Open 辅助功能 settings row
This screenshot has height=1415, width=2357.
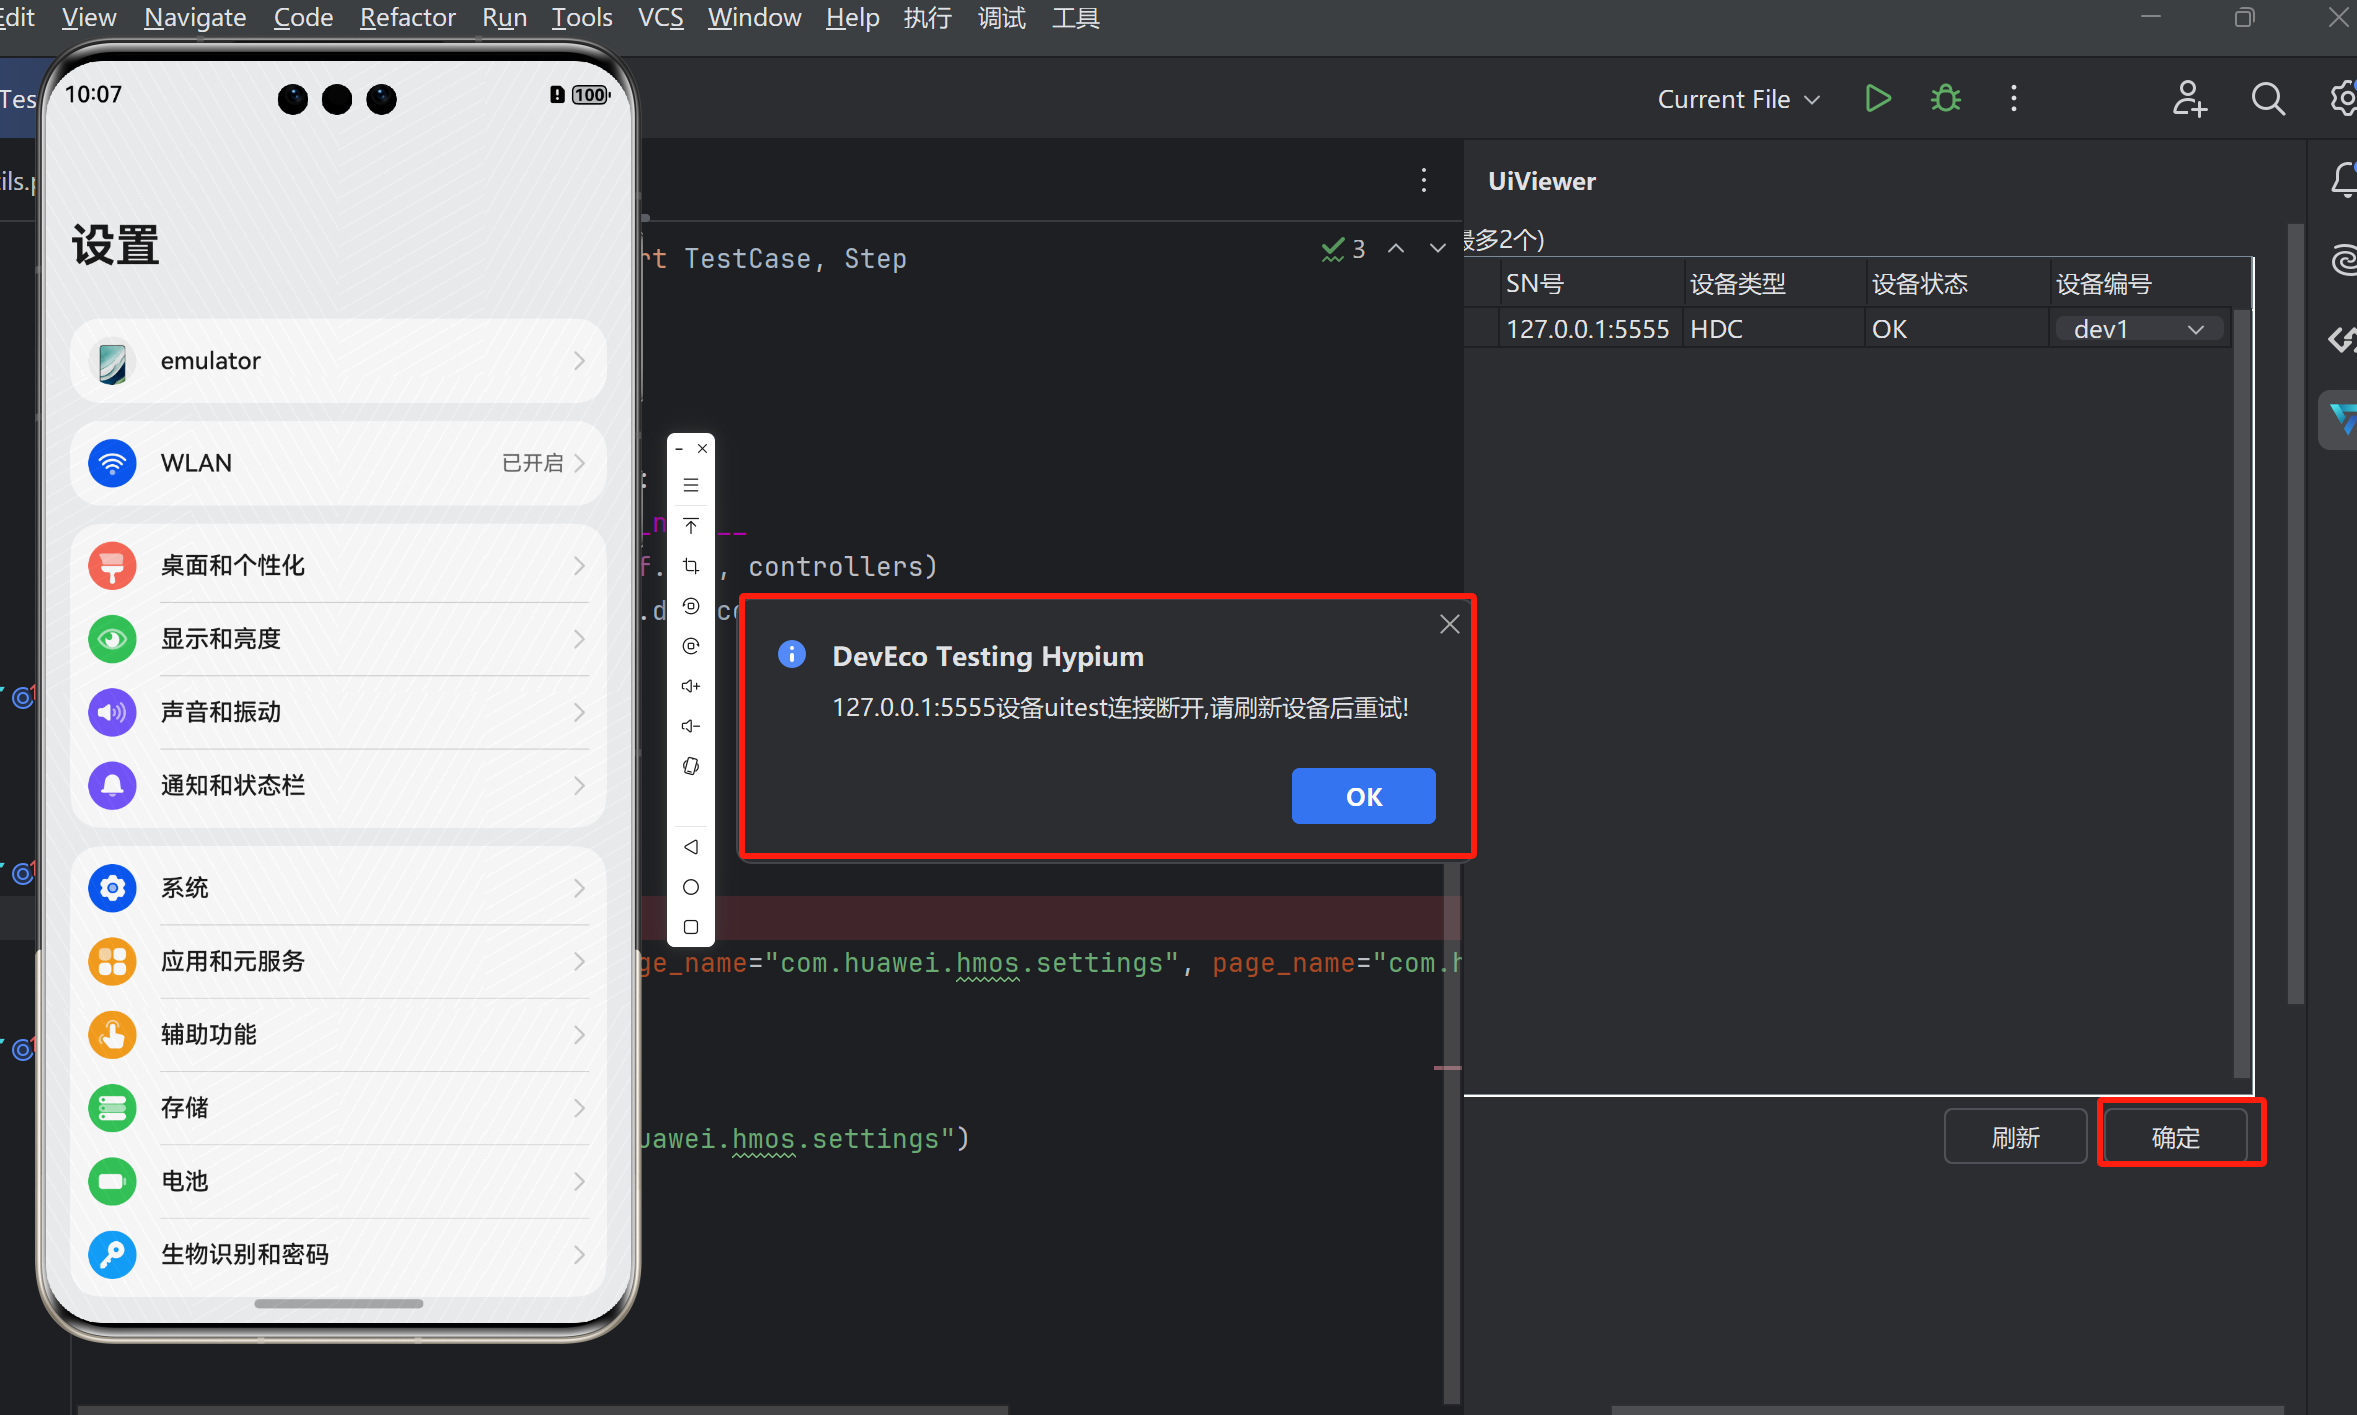point(338,1034)
